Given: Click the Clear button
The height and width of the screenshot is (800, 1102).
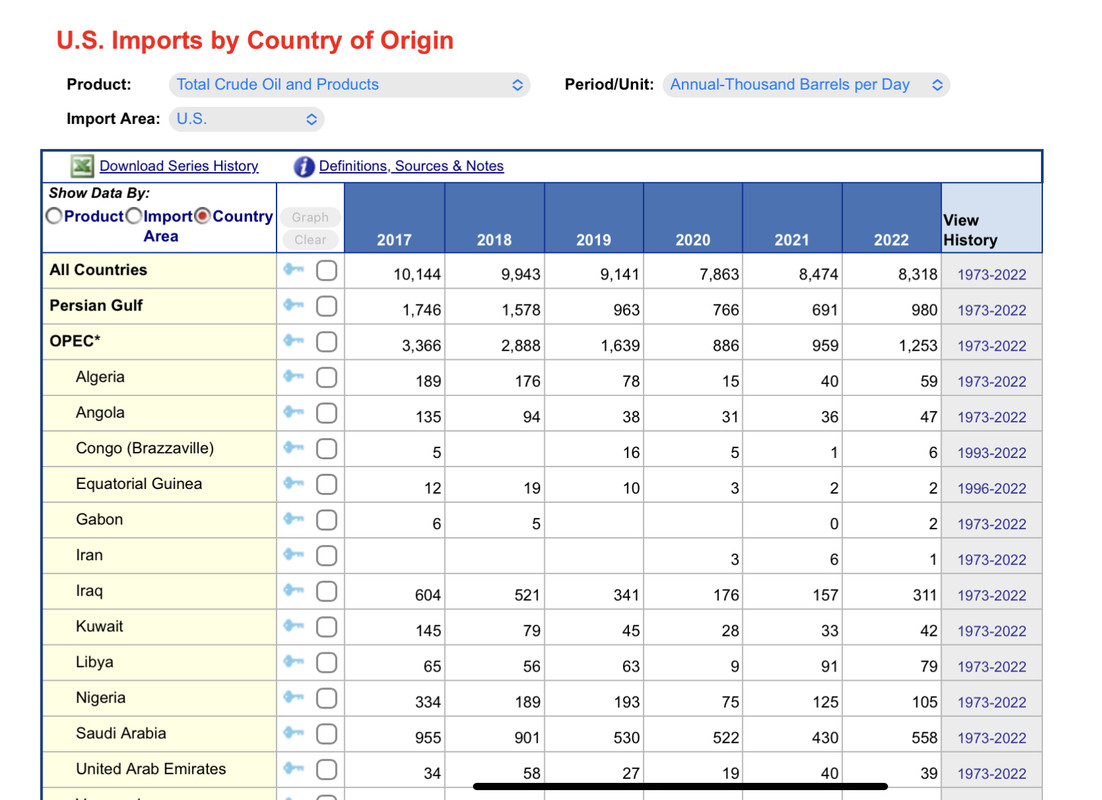Looking at the screenshot, I should pyautogui.click(x=310, y=240).
